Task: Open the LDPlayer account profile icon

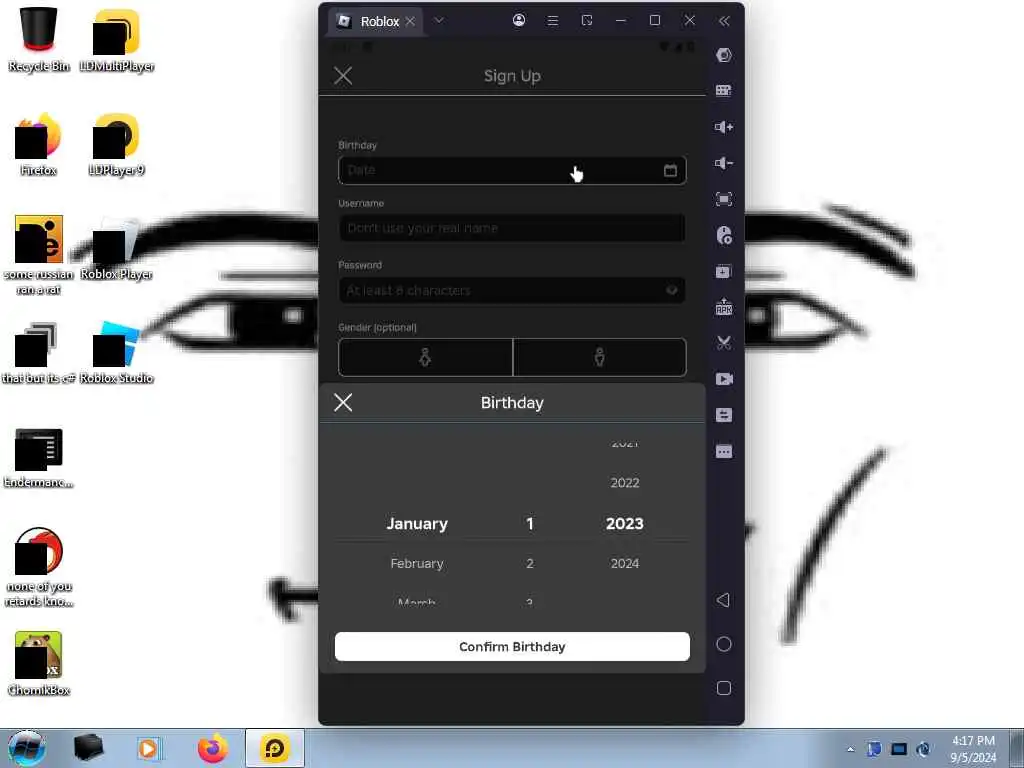Action: pos(519,20)
